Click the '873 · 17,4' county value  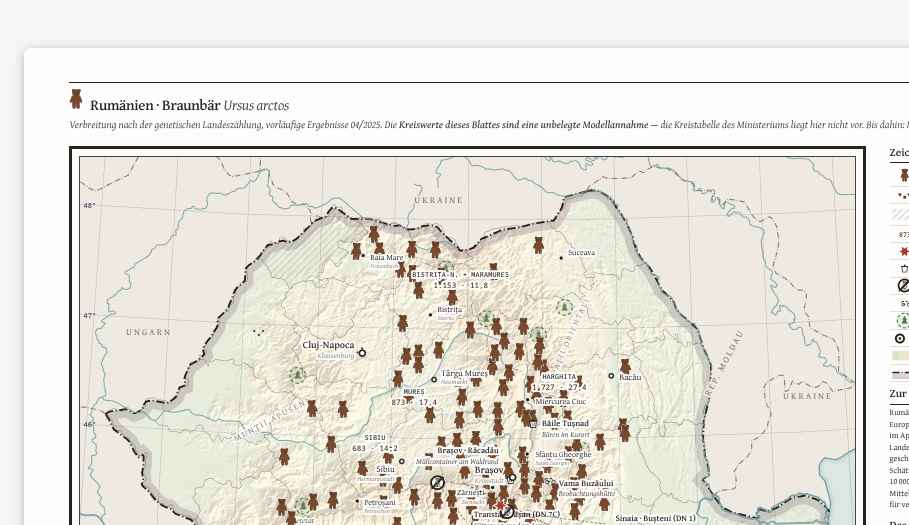coord(414,402)
